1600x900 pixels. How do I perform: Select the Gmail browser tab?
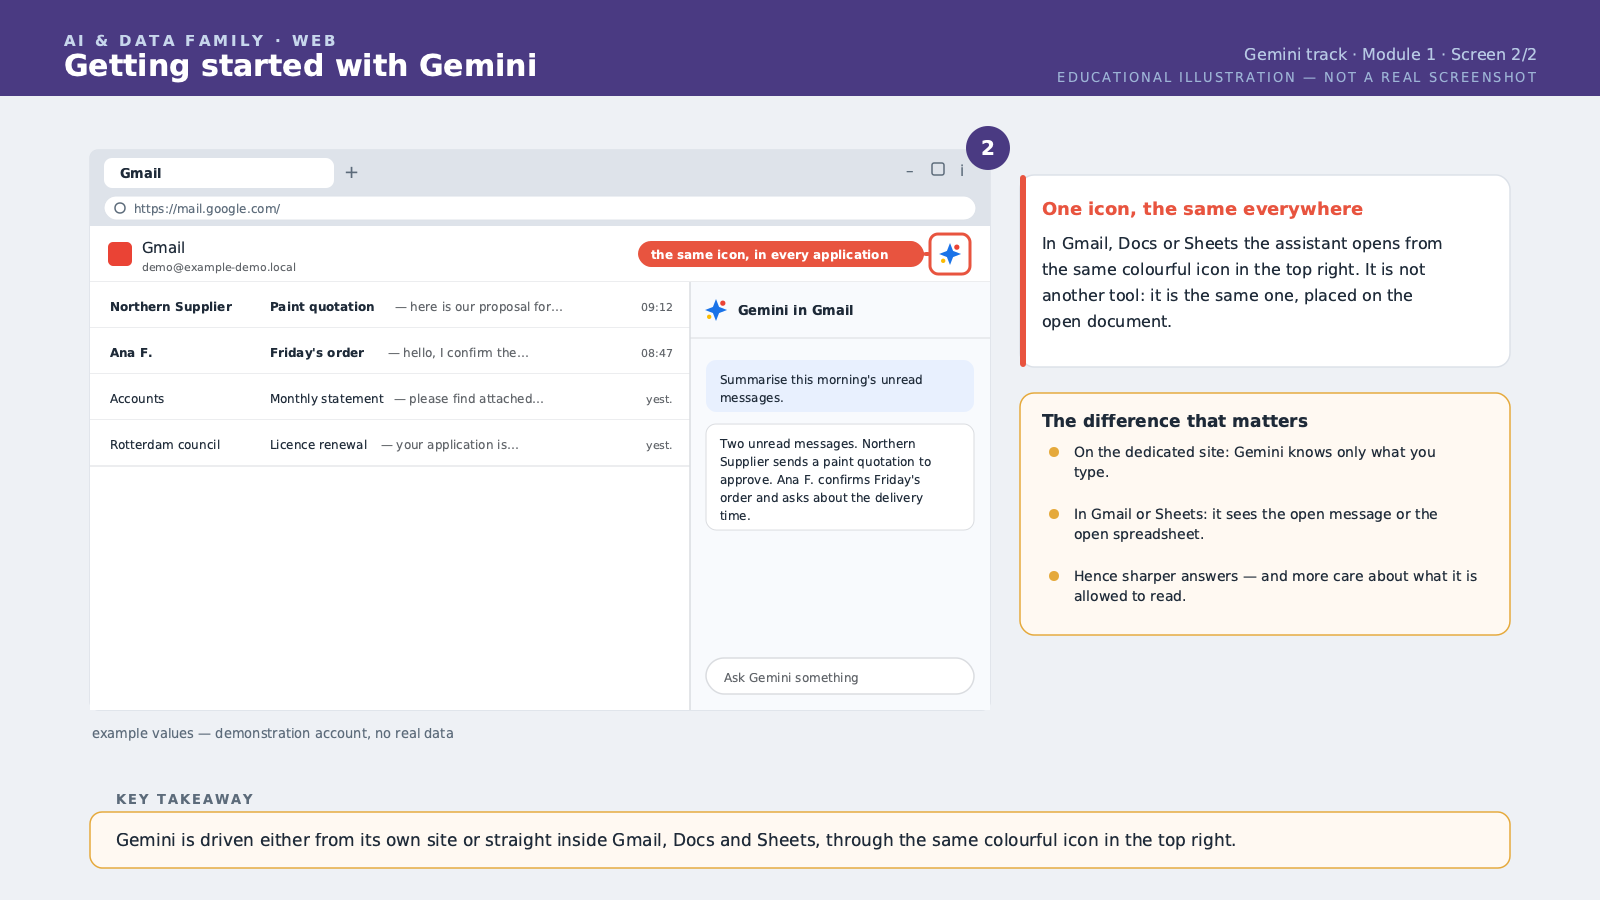tap(219, 173)
